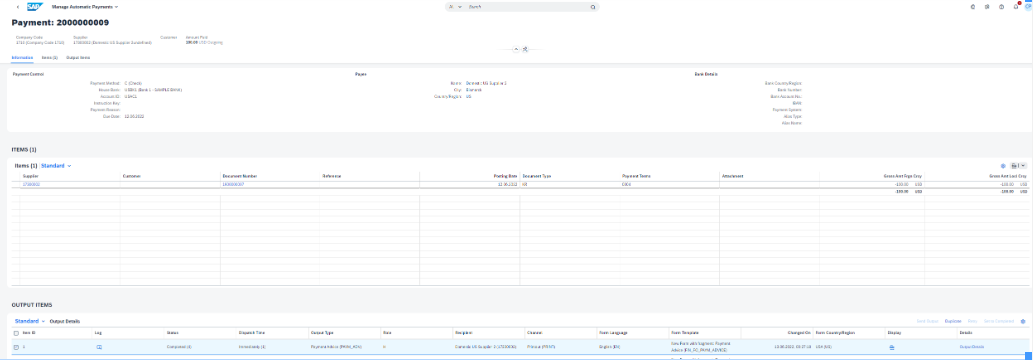Viewport: 1033px width, 360px height.
Task: Focus the shell search input field
Action: [x=527, y=7]
